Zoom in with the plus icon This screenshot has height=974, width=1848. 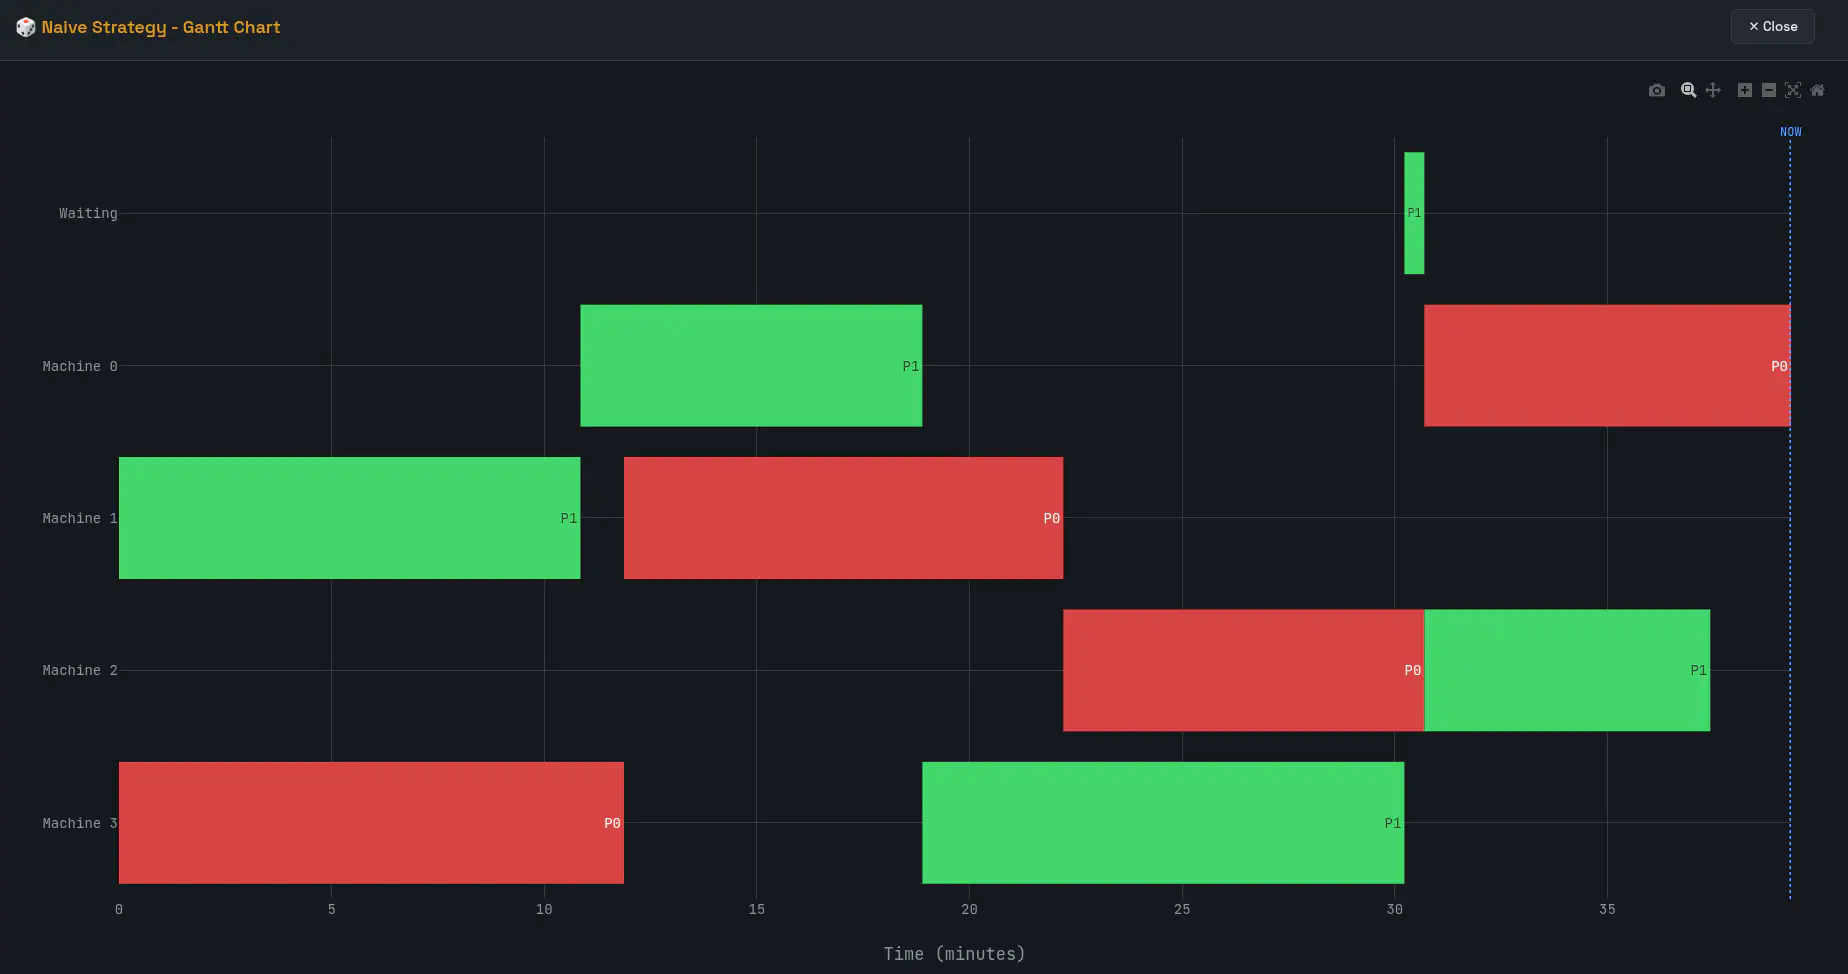tap(1744, 90)
